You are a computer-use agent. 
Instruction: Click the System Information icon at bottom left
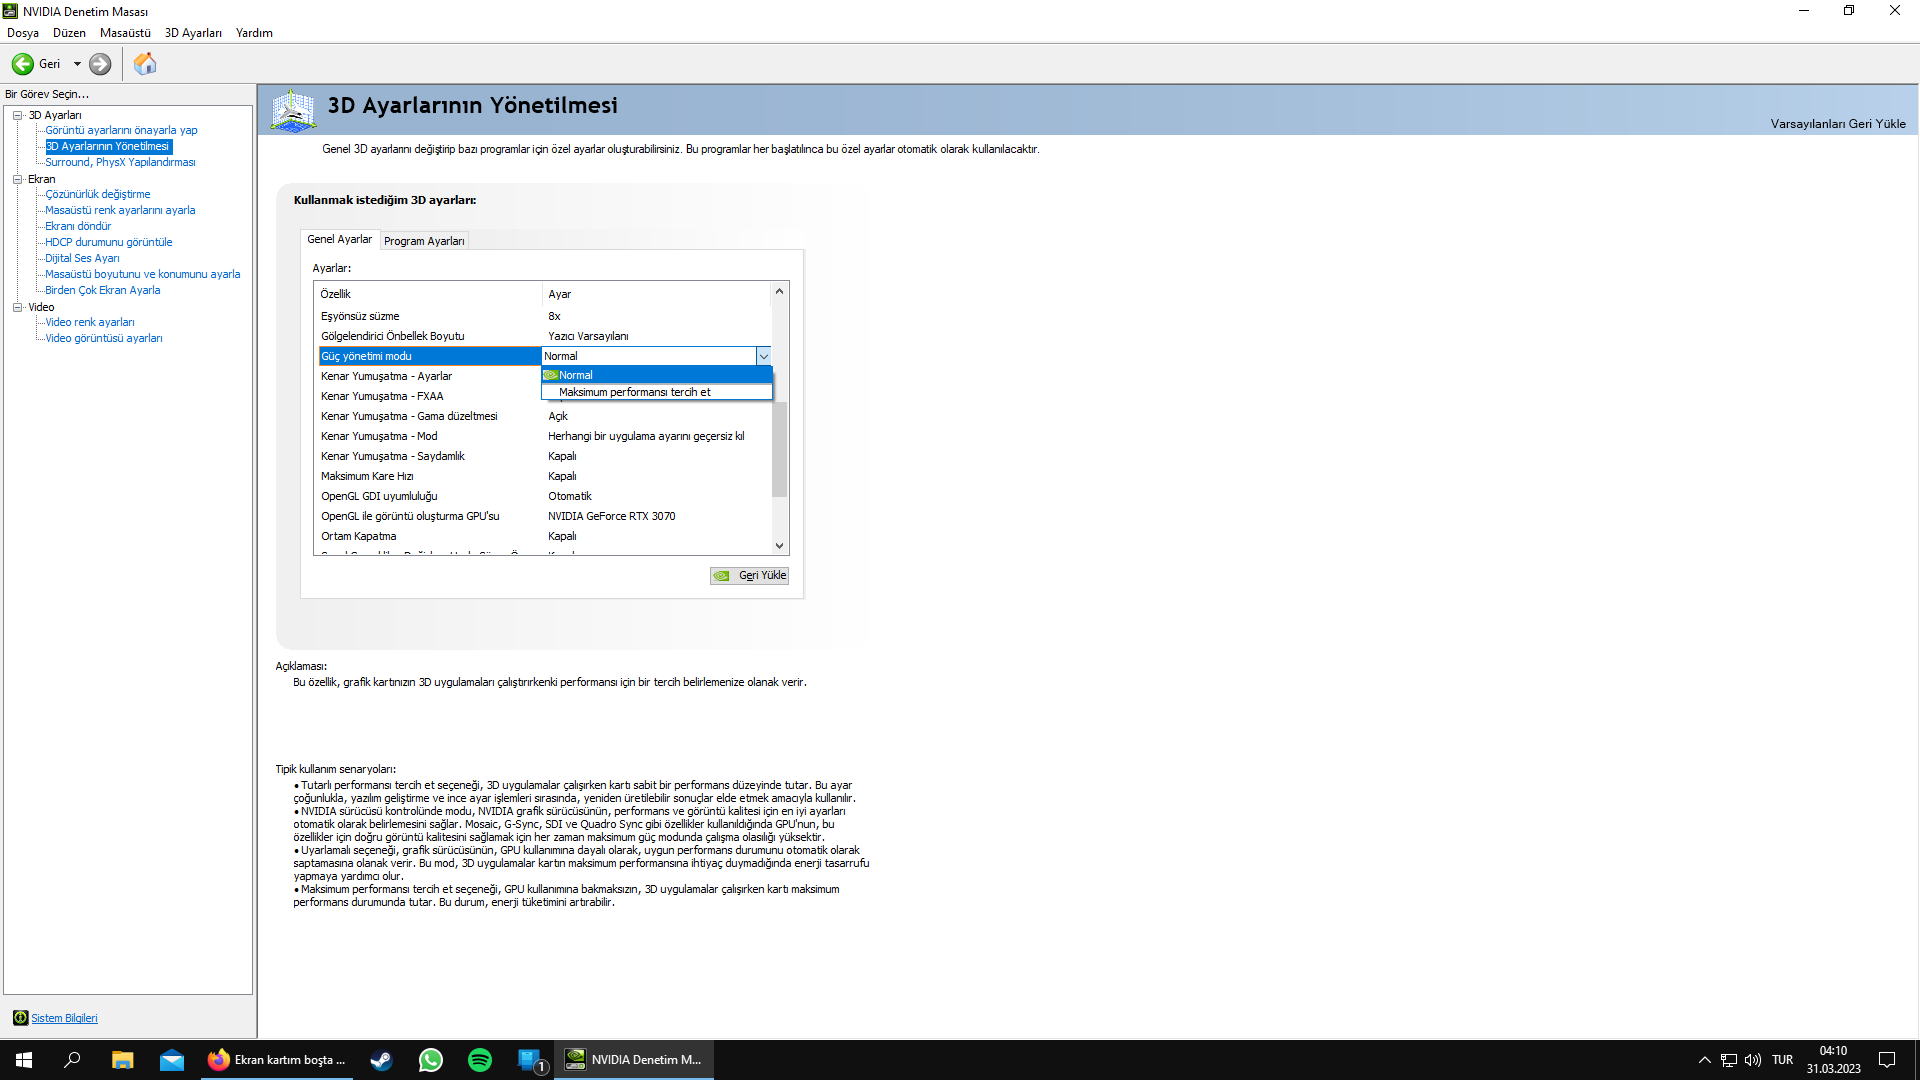pos(20,1018)
